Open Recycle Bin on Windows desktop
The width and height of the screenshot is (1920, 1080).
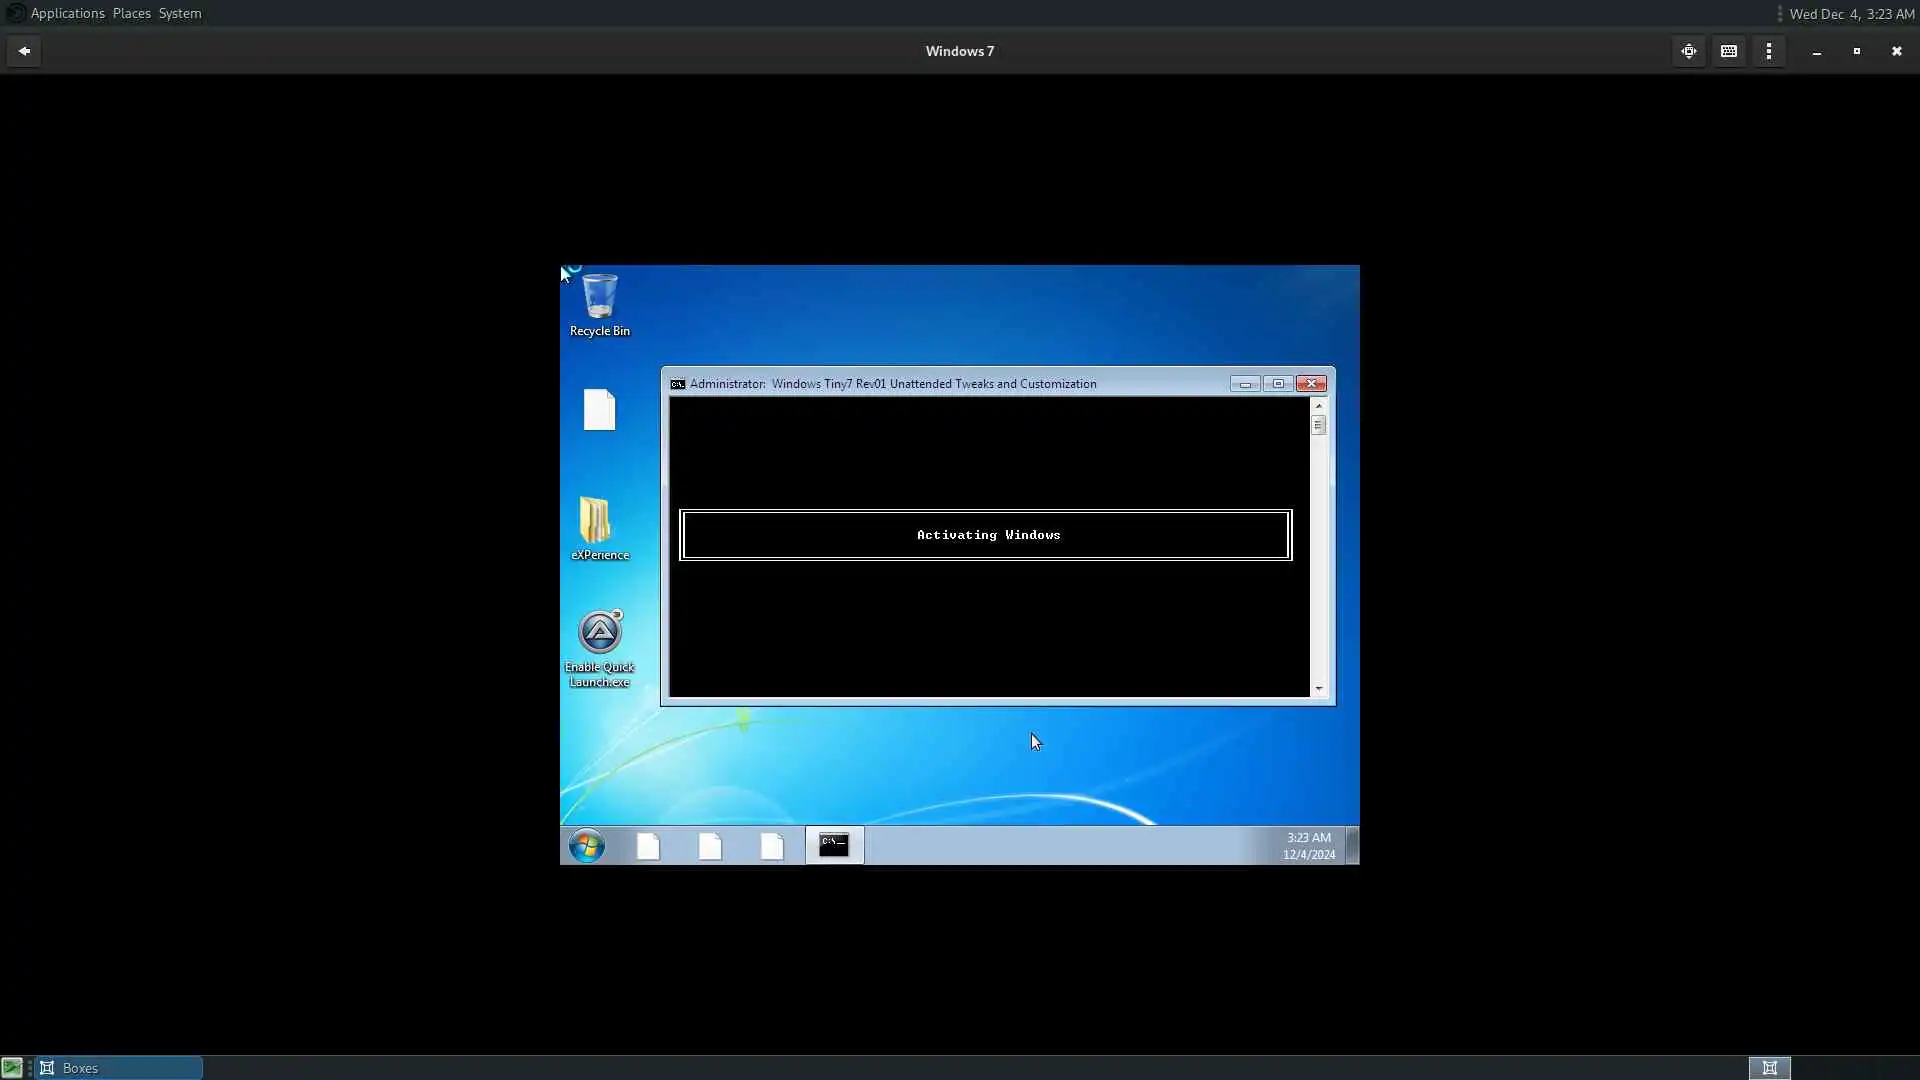[x=599, y=298]
